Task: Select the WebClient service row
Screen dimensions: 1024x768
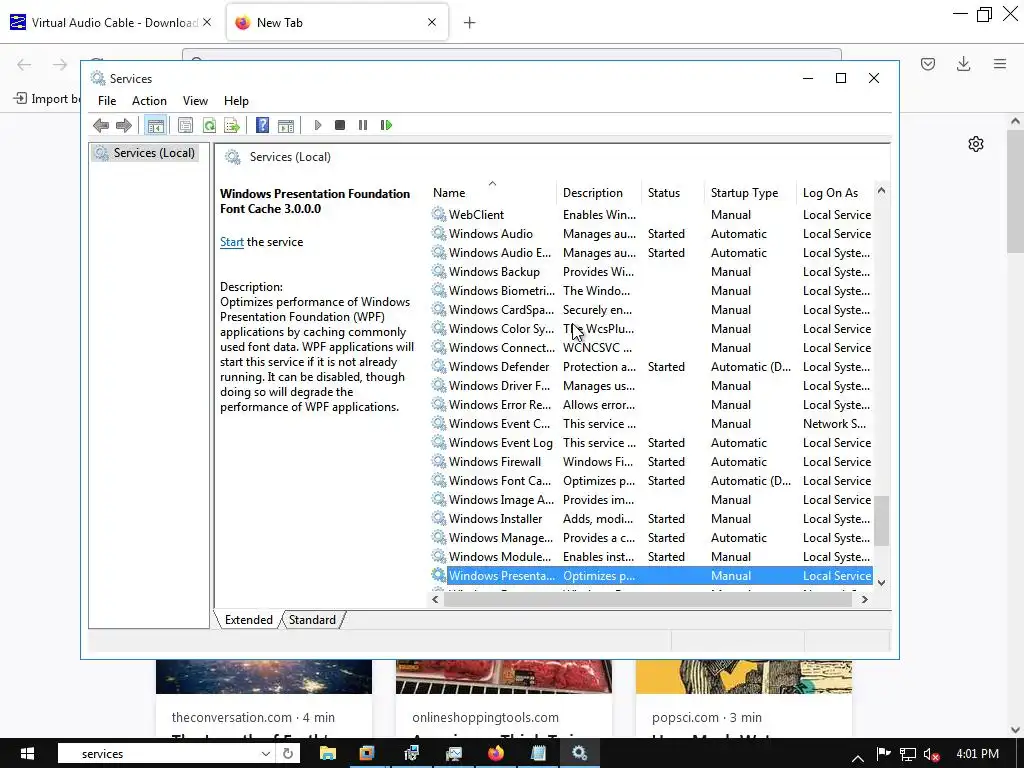Action: click(651, 215)
